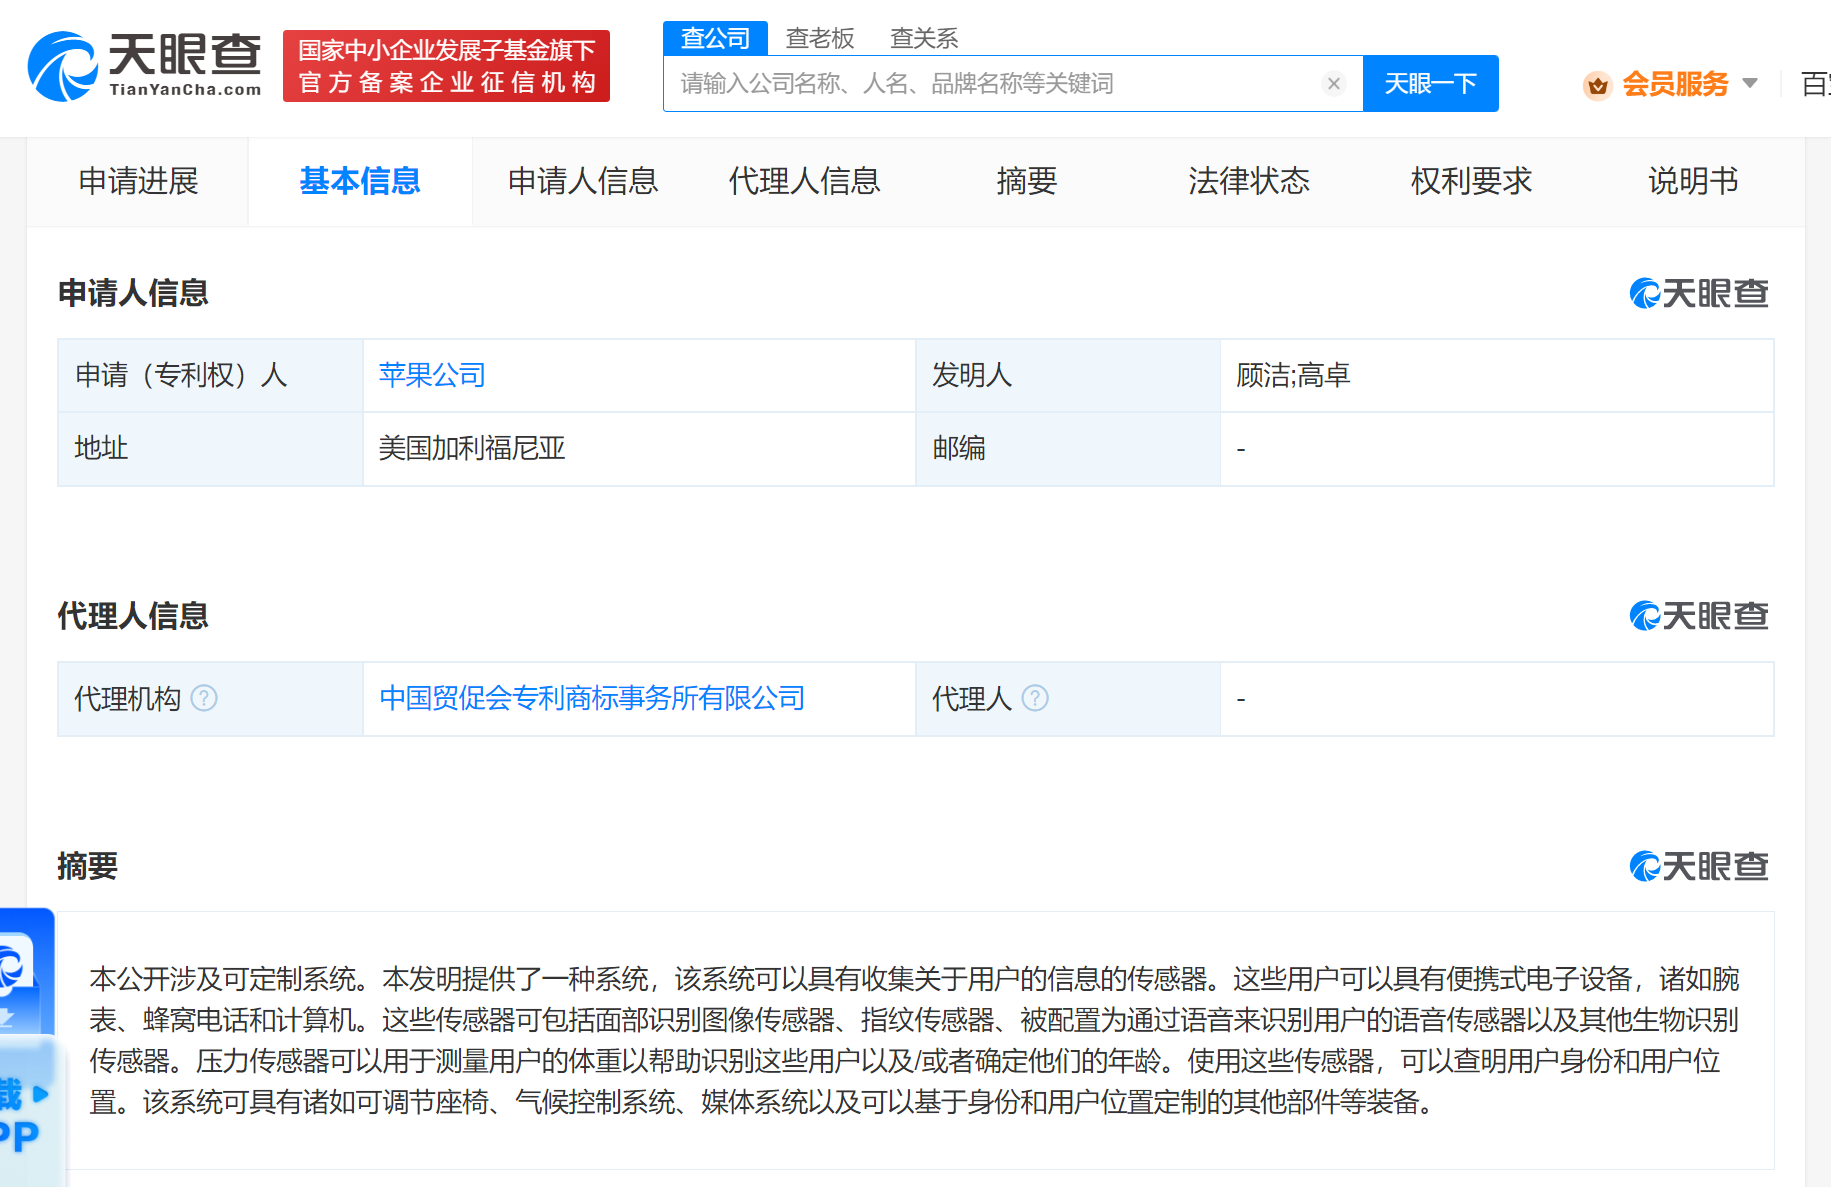This screenshot has width=1831, height=1187.
Task: Open the 法律状态 tab
Action: pos(1249,181)
